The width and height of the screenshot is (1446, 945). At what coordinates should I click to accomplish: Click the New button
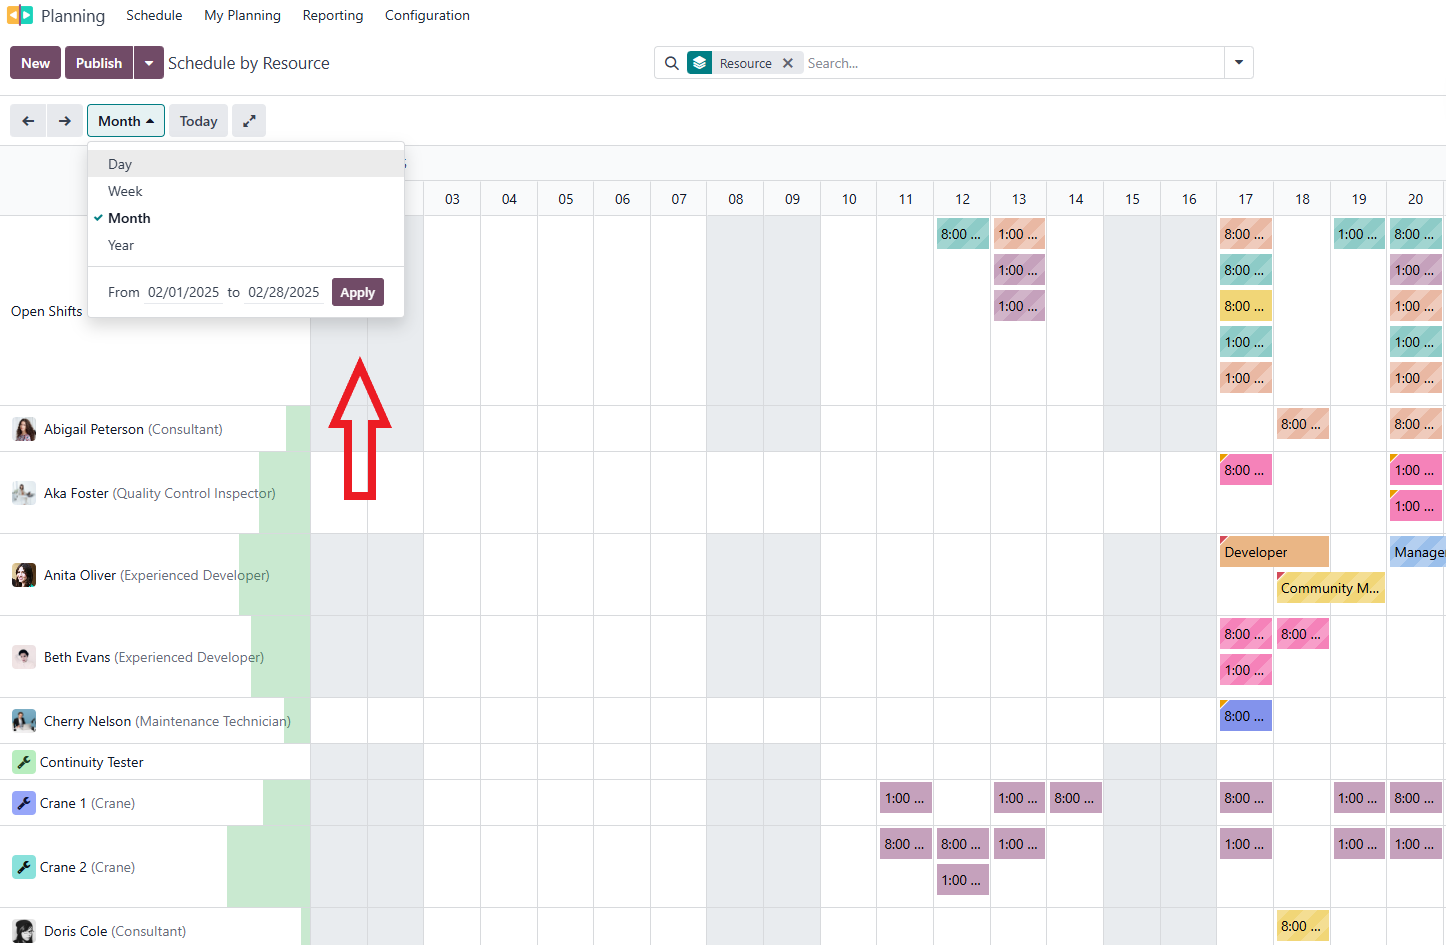[x=36, y=63]
